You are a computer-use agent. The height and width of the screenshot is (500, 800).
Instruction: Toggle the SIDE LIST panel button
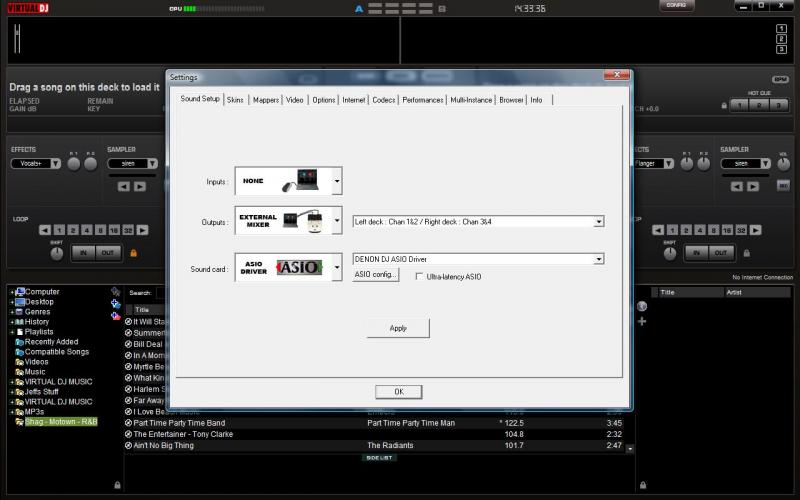tap(379, 458)
